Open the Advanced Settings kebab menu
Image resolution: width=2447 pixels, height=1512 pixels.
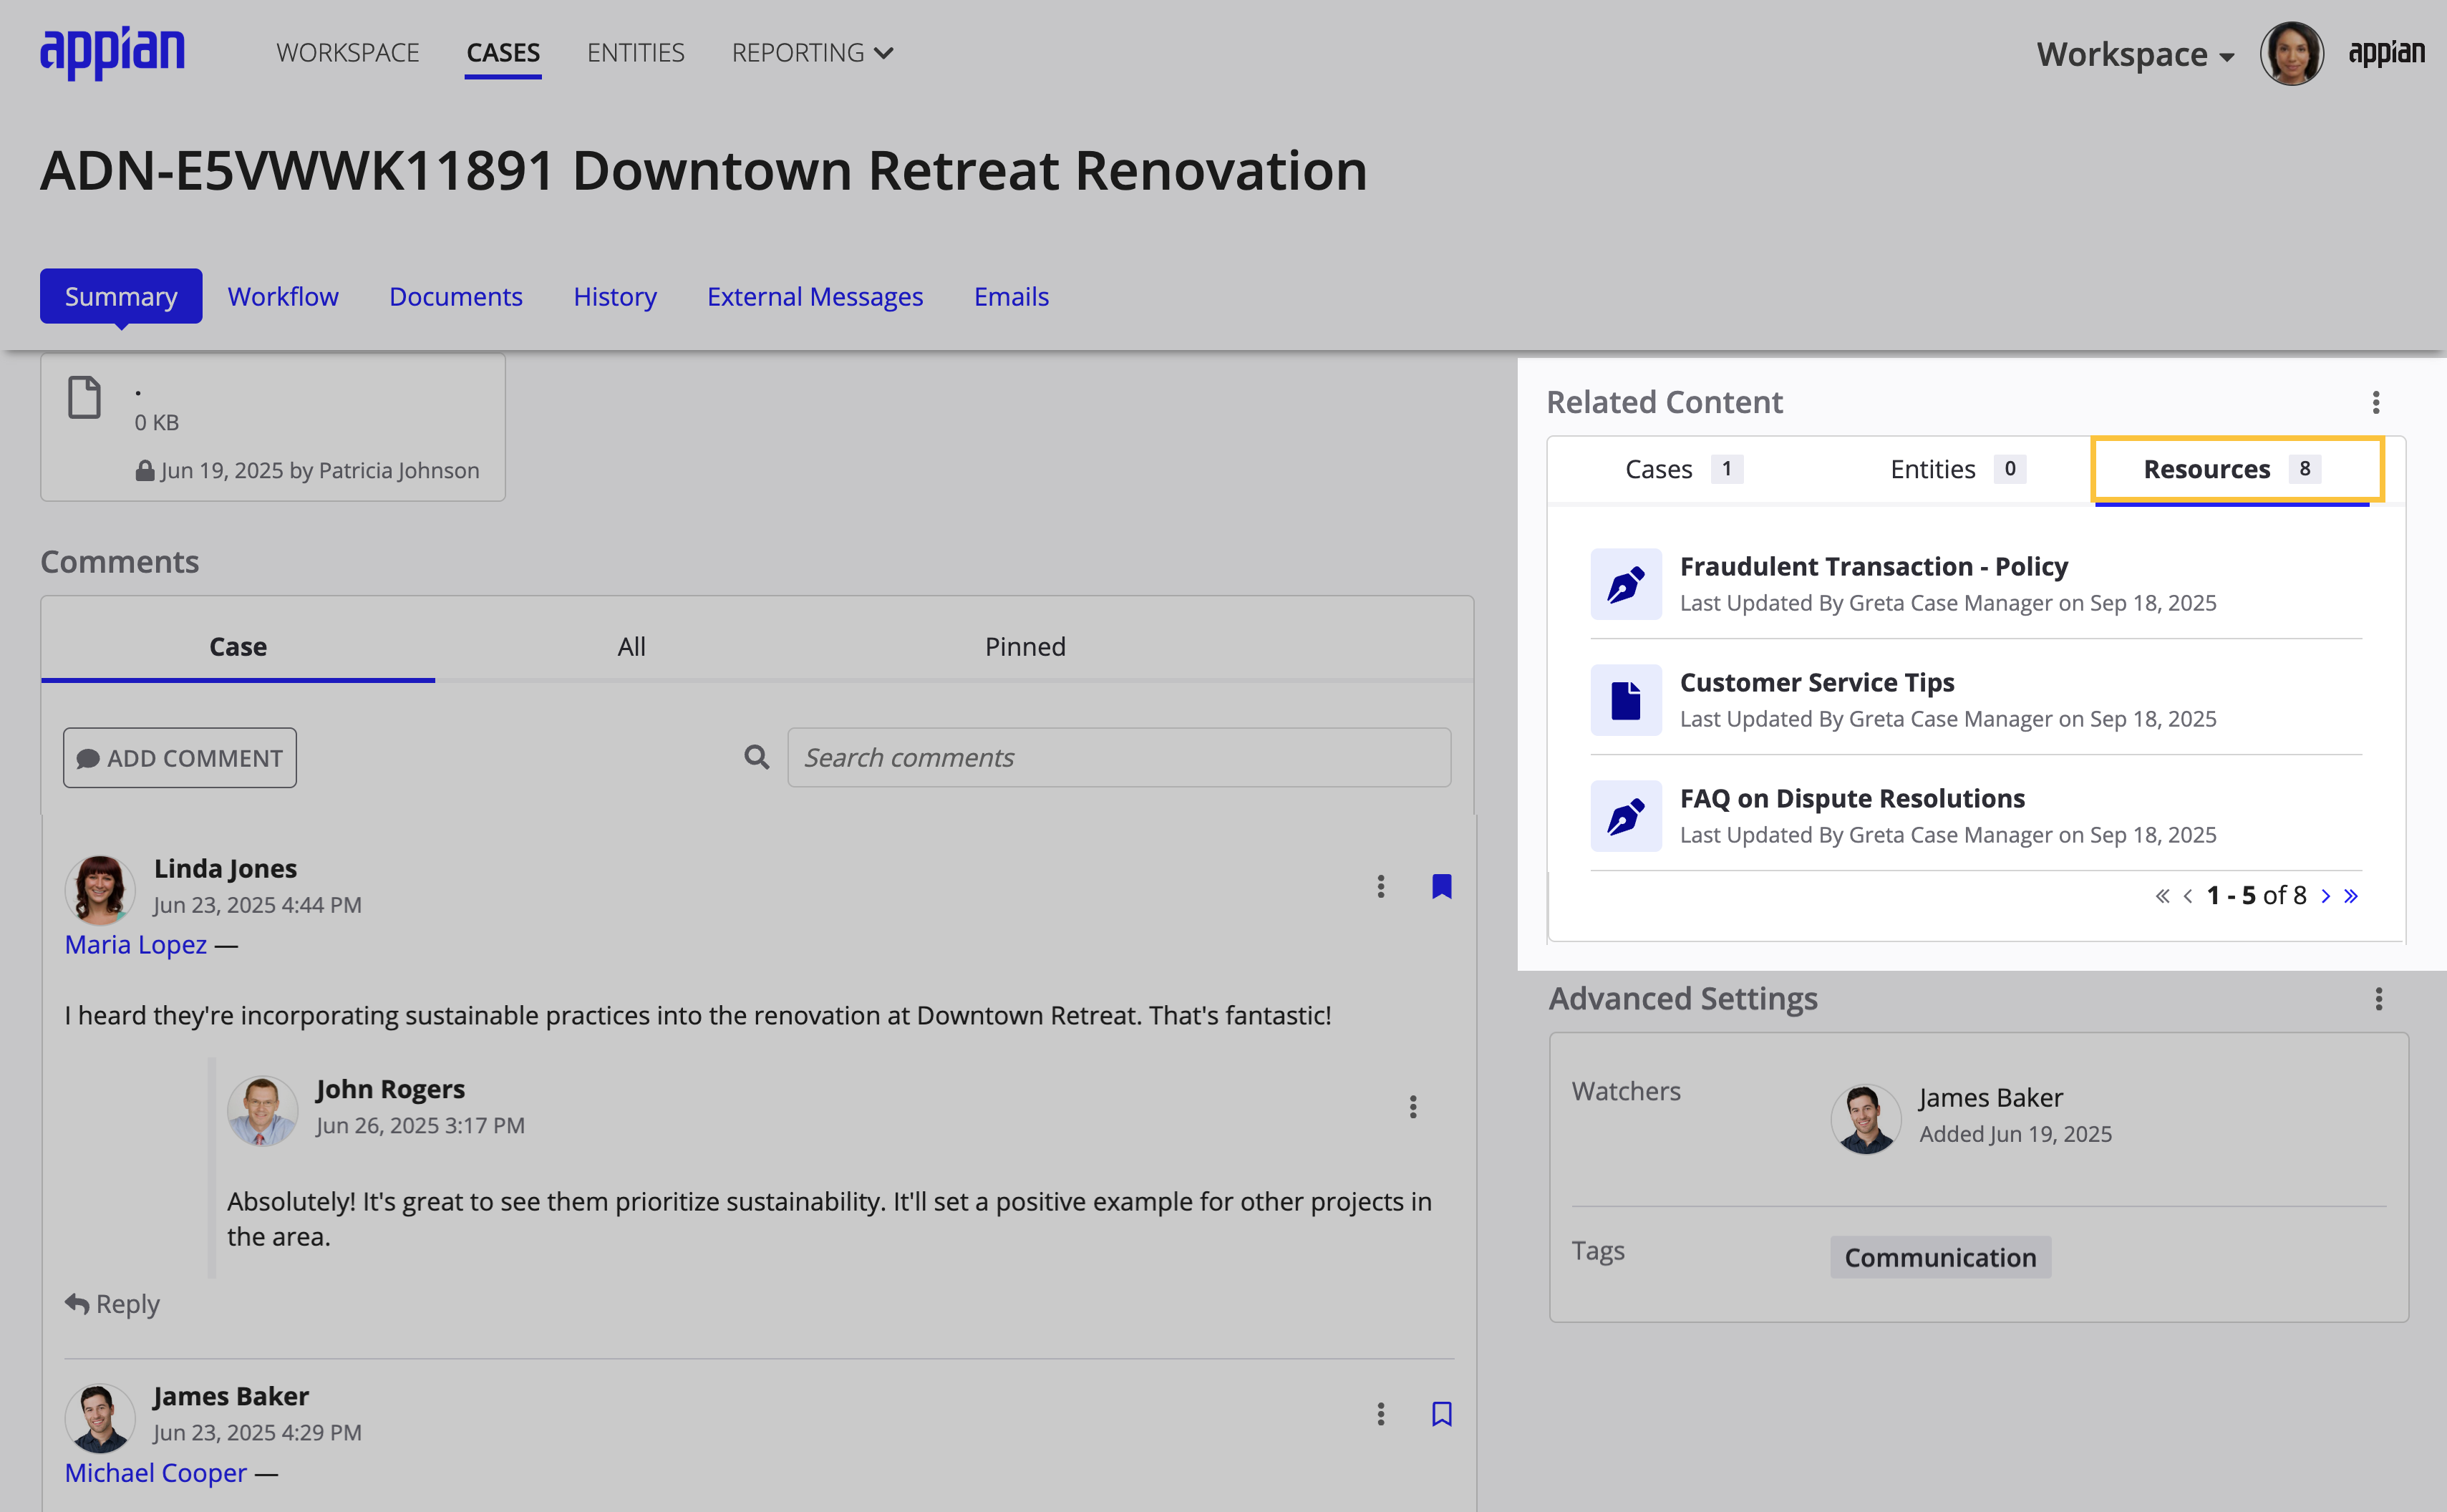click(x=2378, y=998)
